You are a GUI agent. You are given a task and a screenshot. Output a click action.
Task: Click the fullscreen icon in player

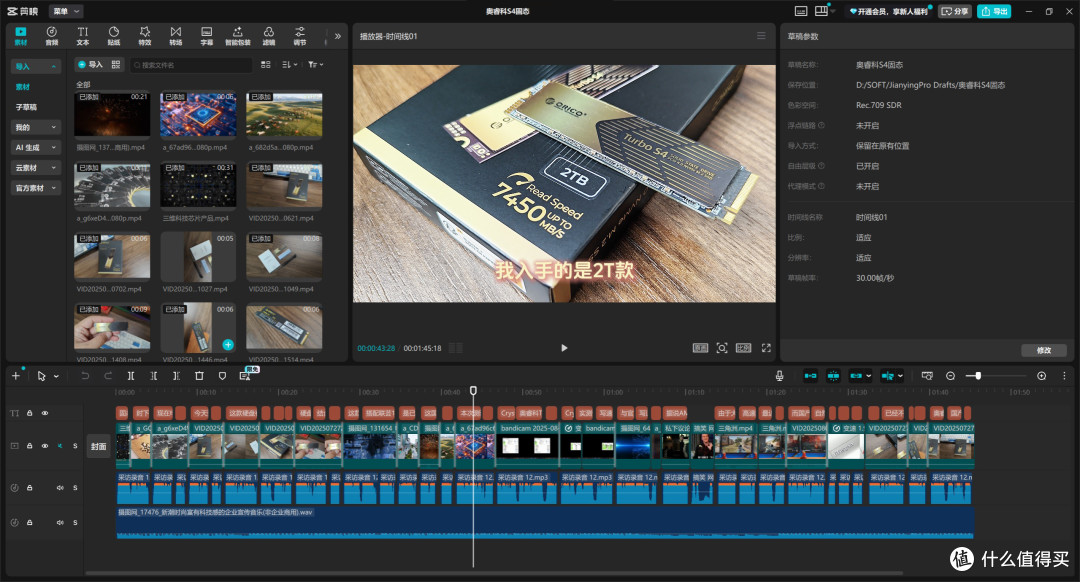pyautogui.click(x=766, y=348)
